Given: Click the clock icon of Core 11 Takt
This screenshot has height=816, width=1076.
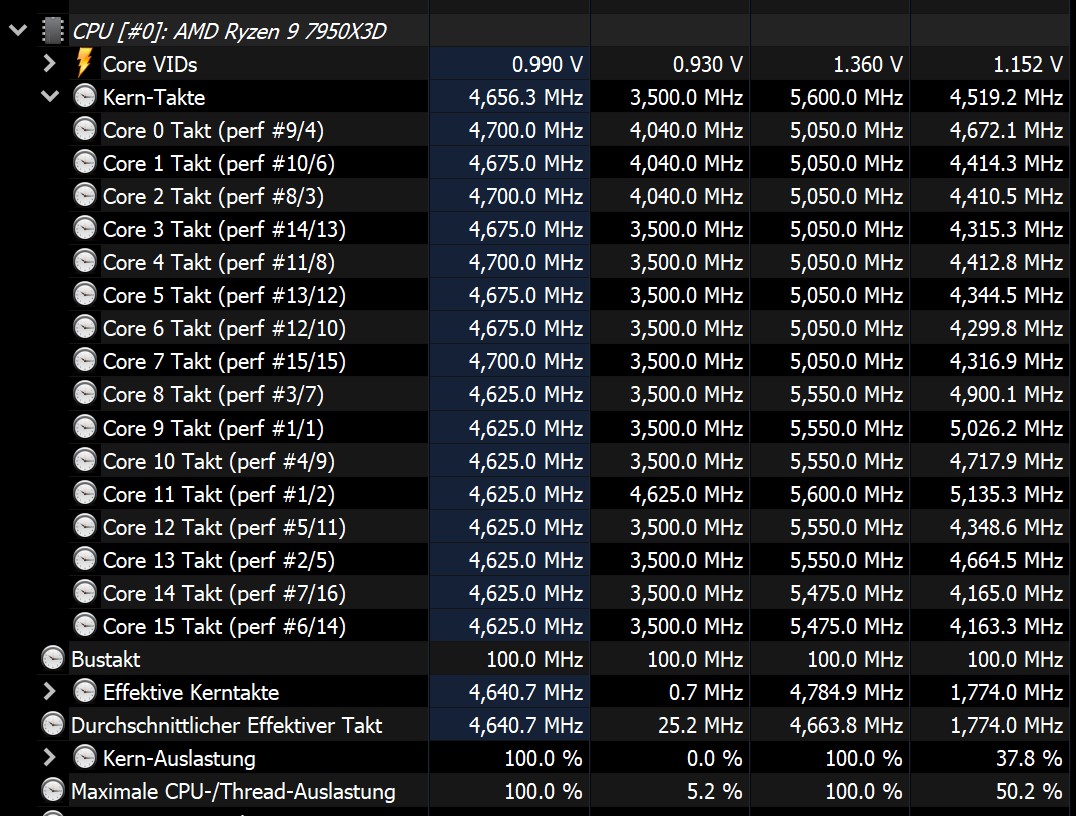Looking at the screenshot, I should [85, 493].
